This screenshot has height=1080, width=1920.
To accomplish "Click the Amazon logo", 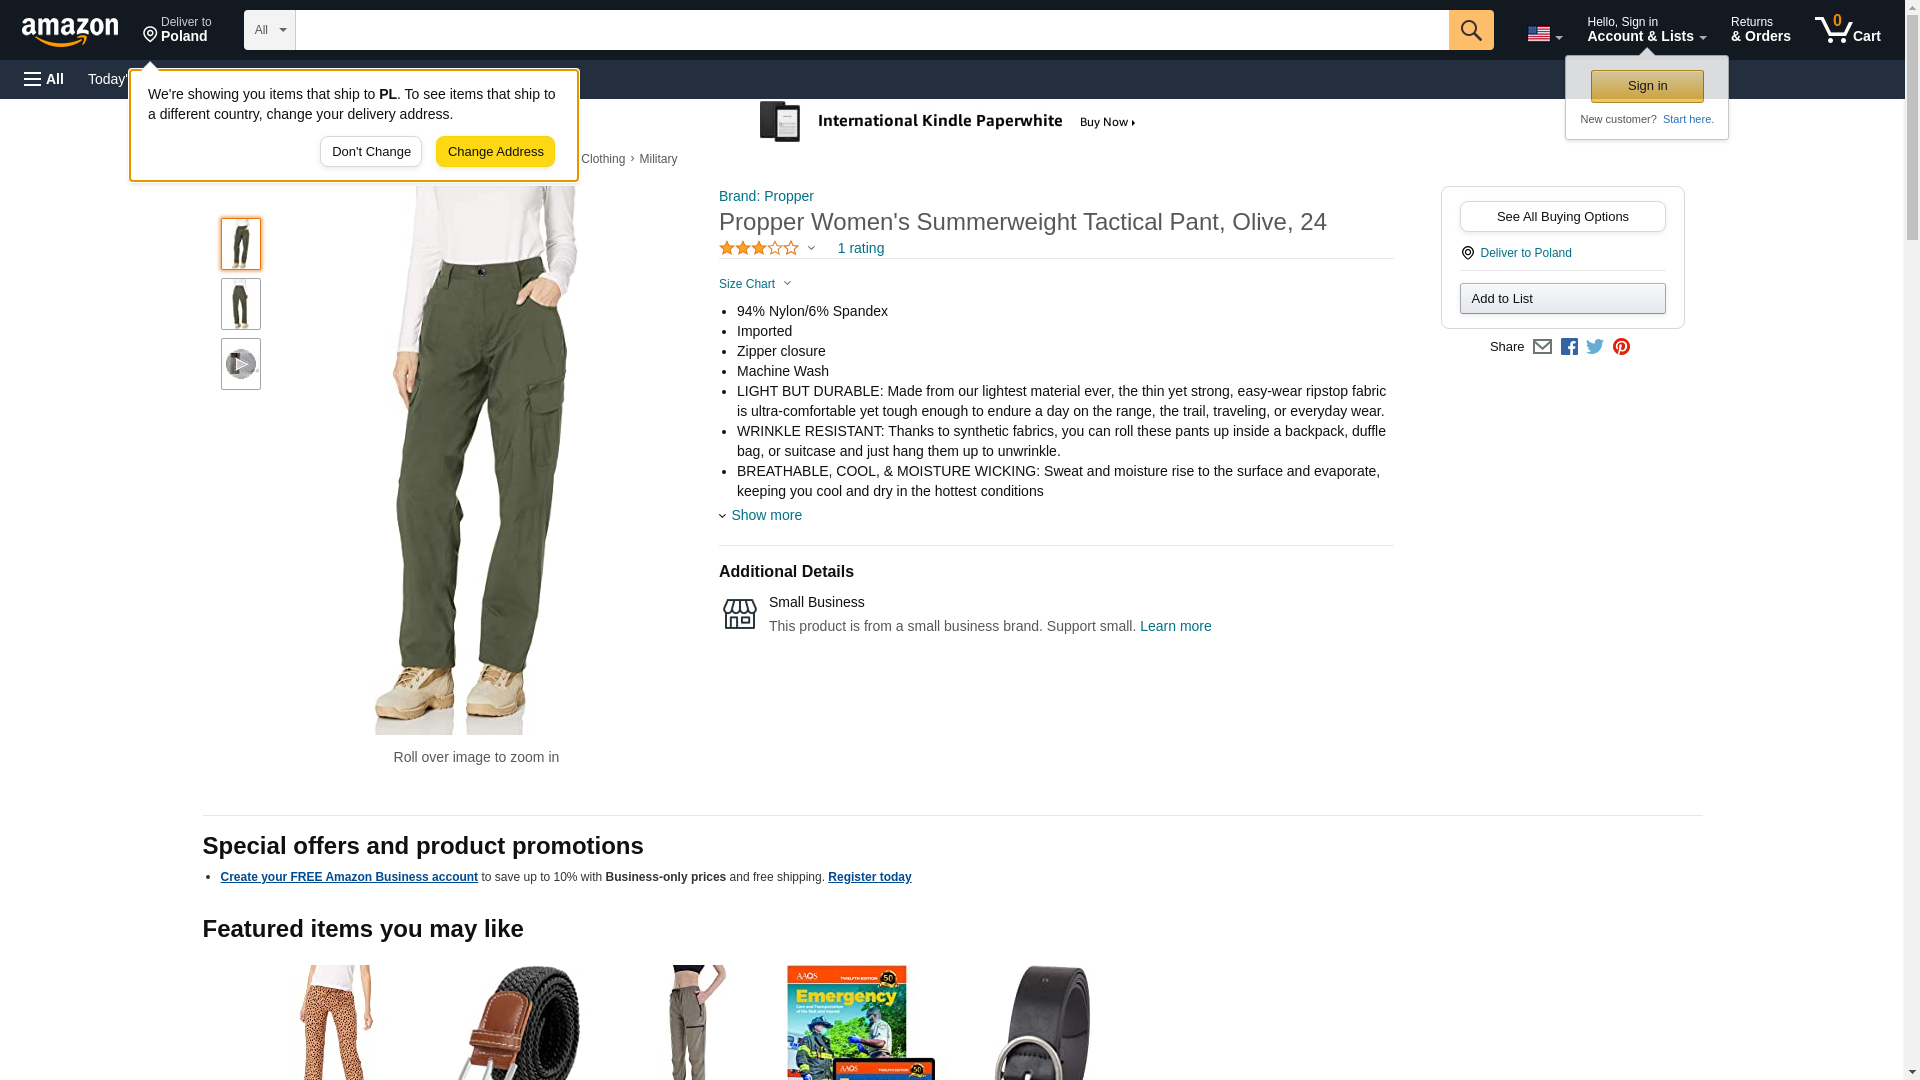I will tap(70, 31).
